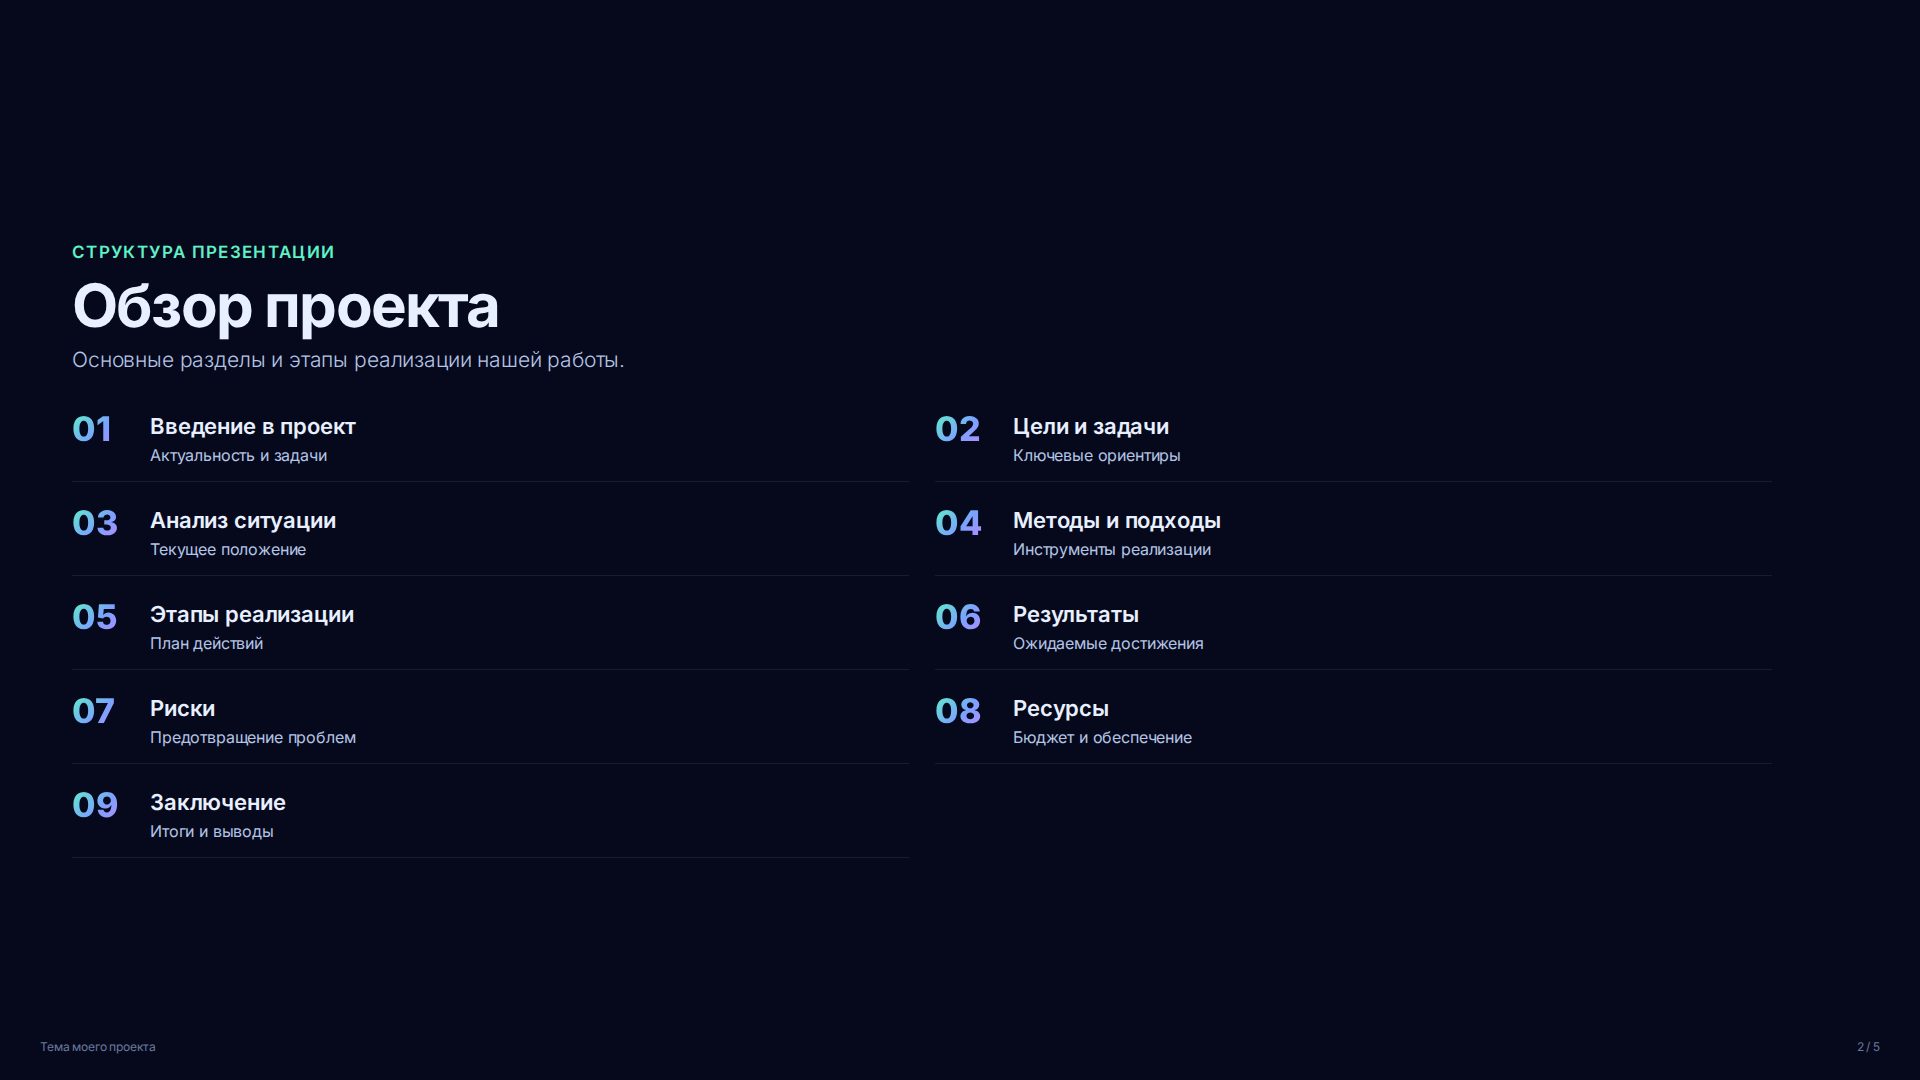Click the number 08

(958, 711)
